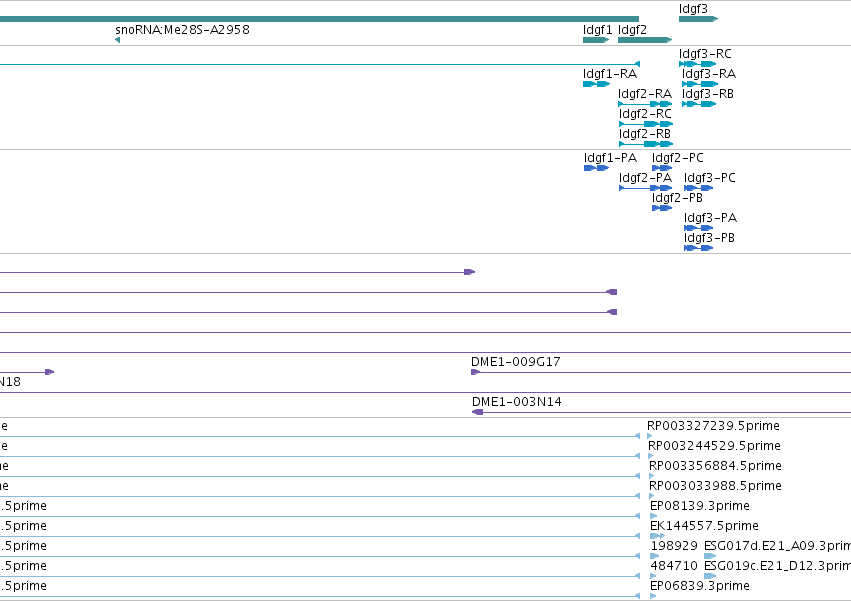
Task: Select RP003244529.5prime feature label
Action: tap(714, 446)
